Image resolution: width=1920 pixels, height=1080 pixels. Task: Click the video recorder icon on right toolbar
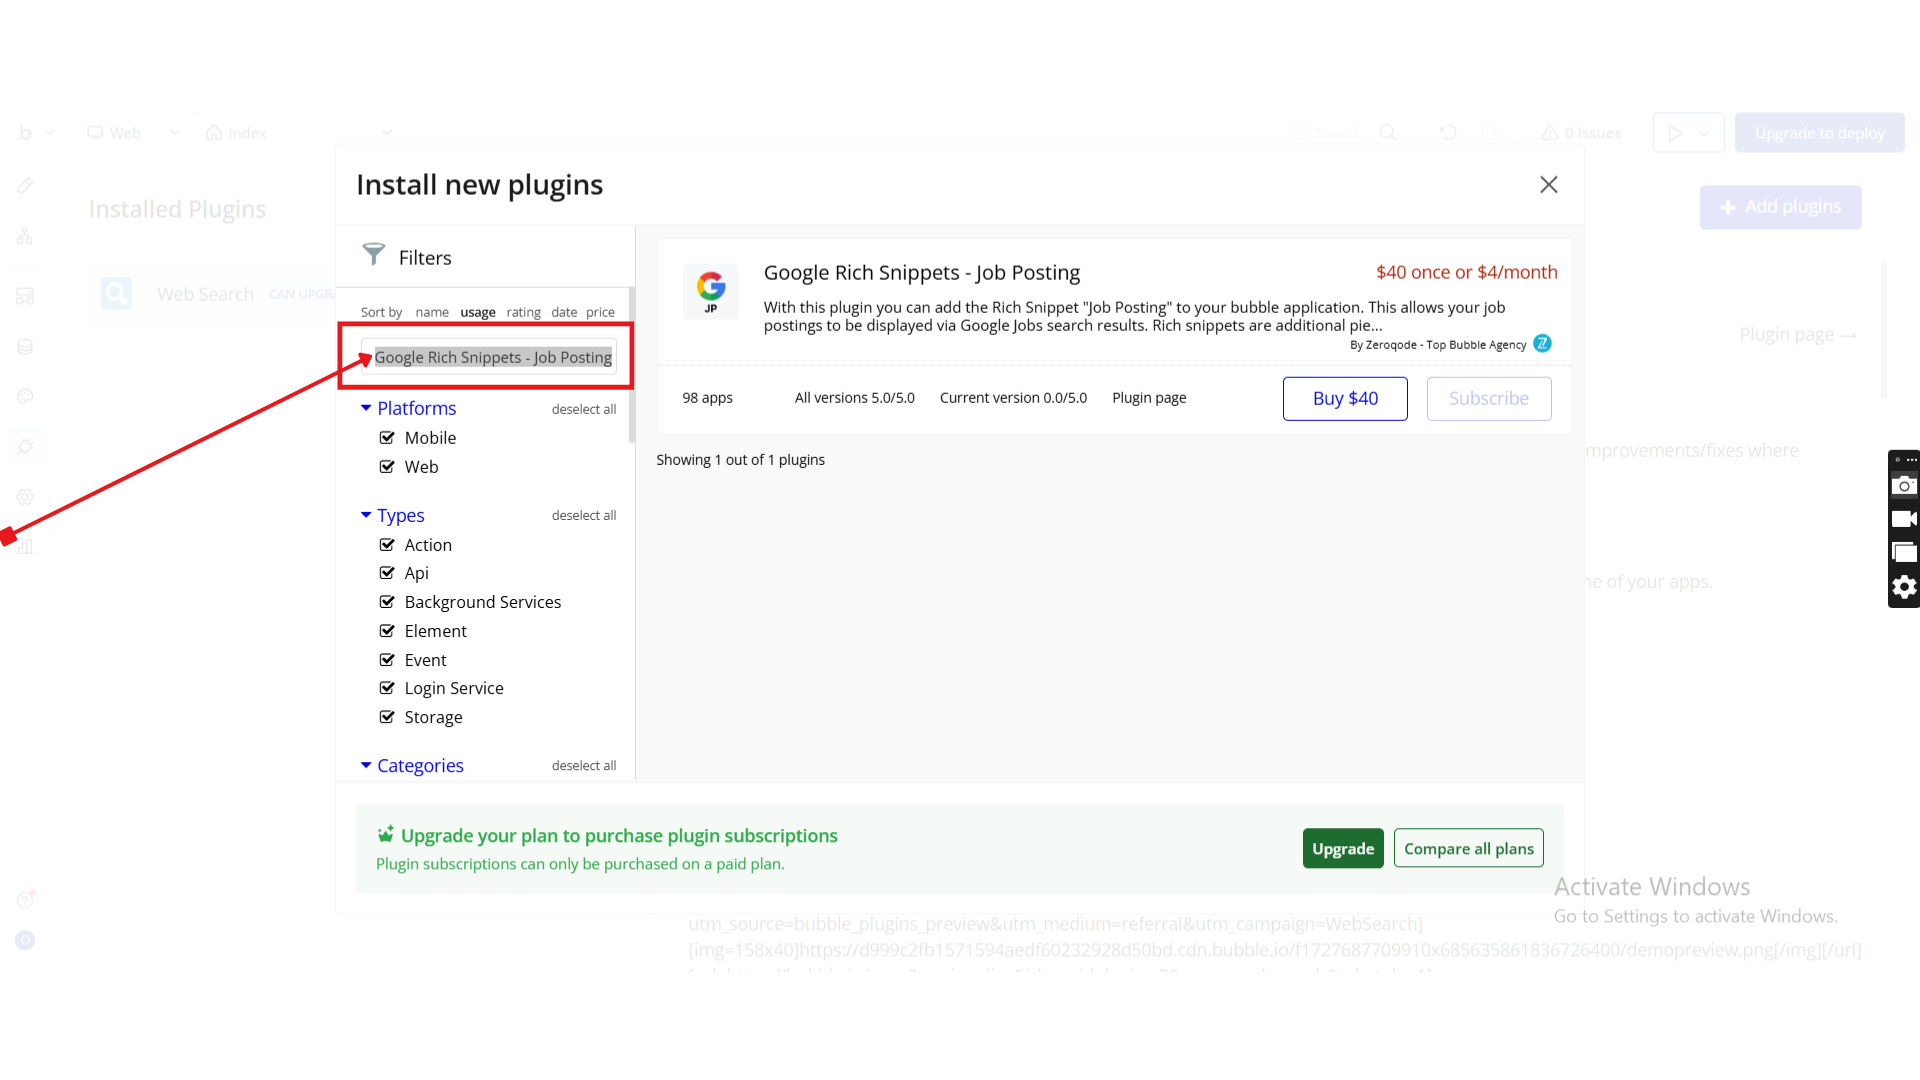pos(1904,519)
